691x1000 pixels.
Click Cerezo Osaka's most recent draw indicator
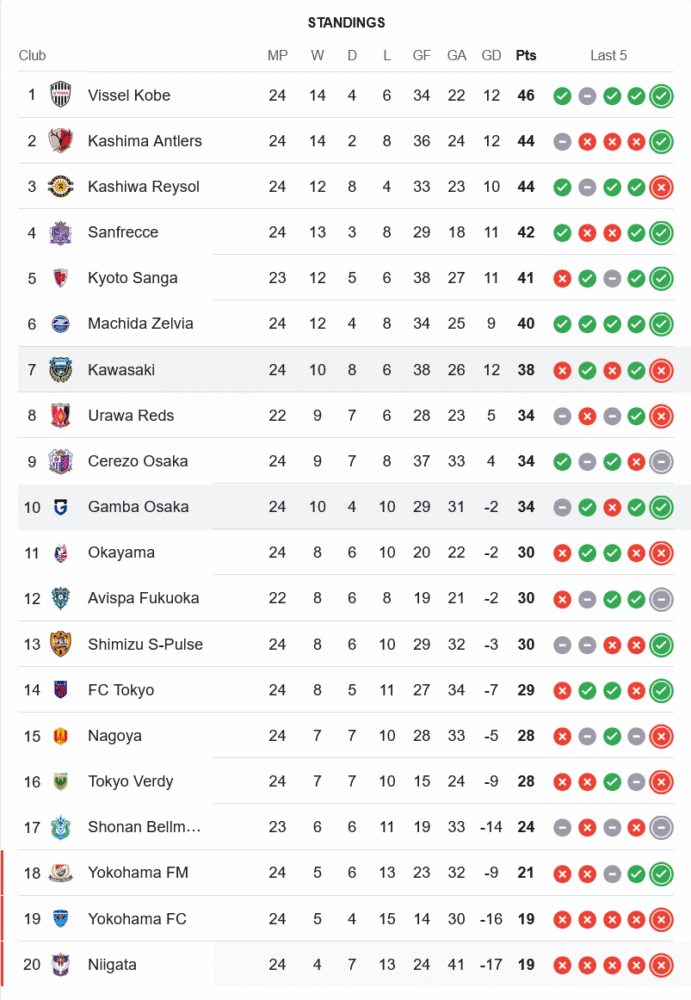pyautogui.click(x=661, y=462)
